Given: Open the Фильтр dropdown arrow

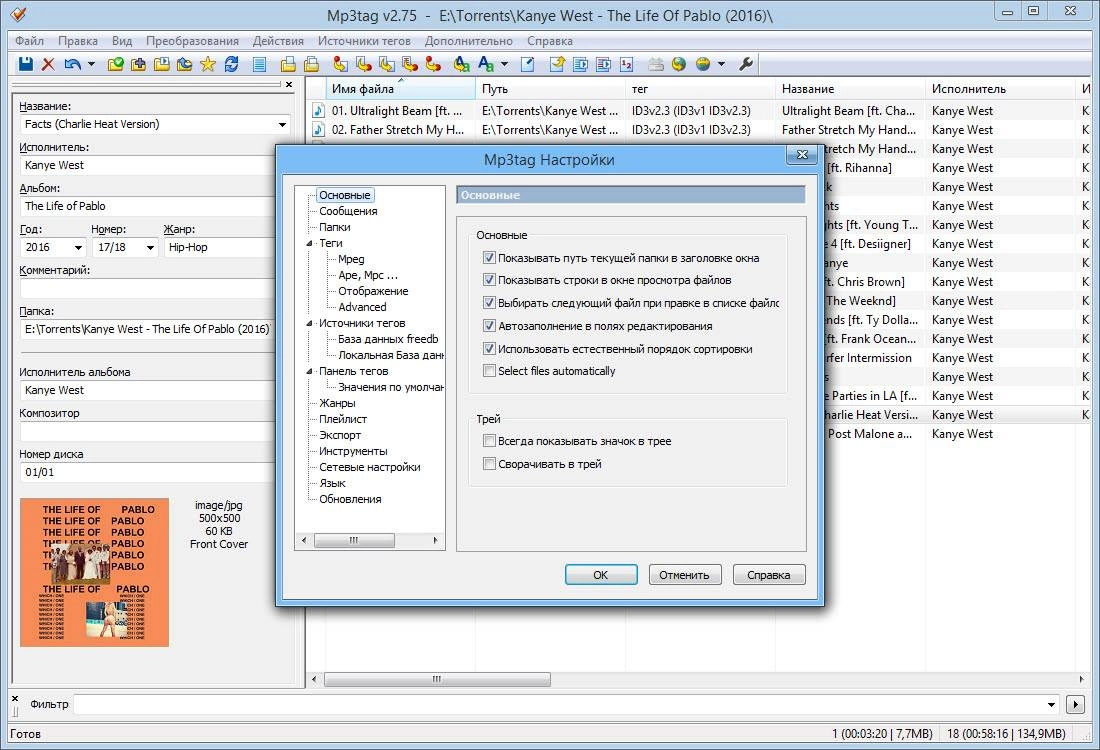Looking at the screenshot, I should point(1052,704).
